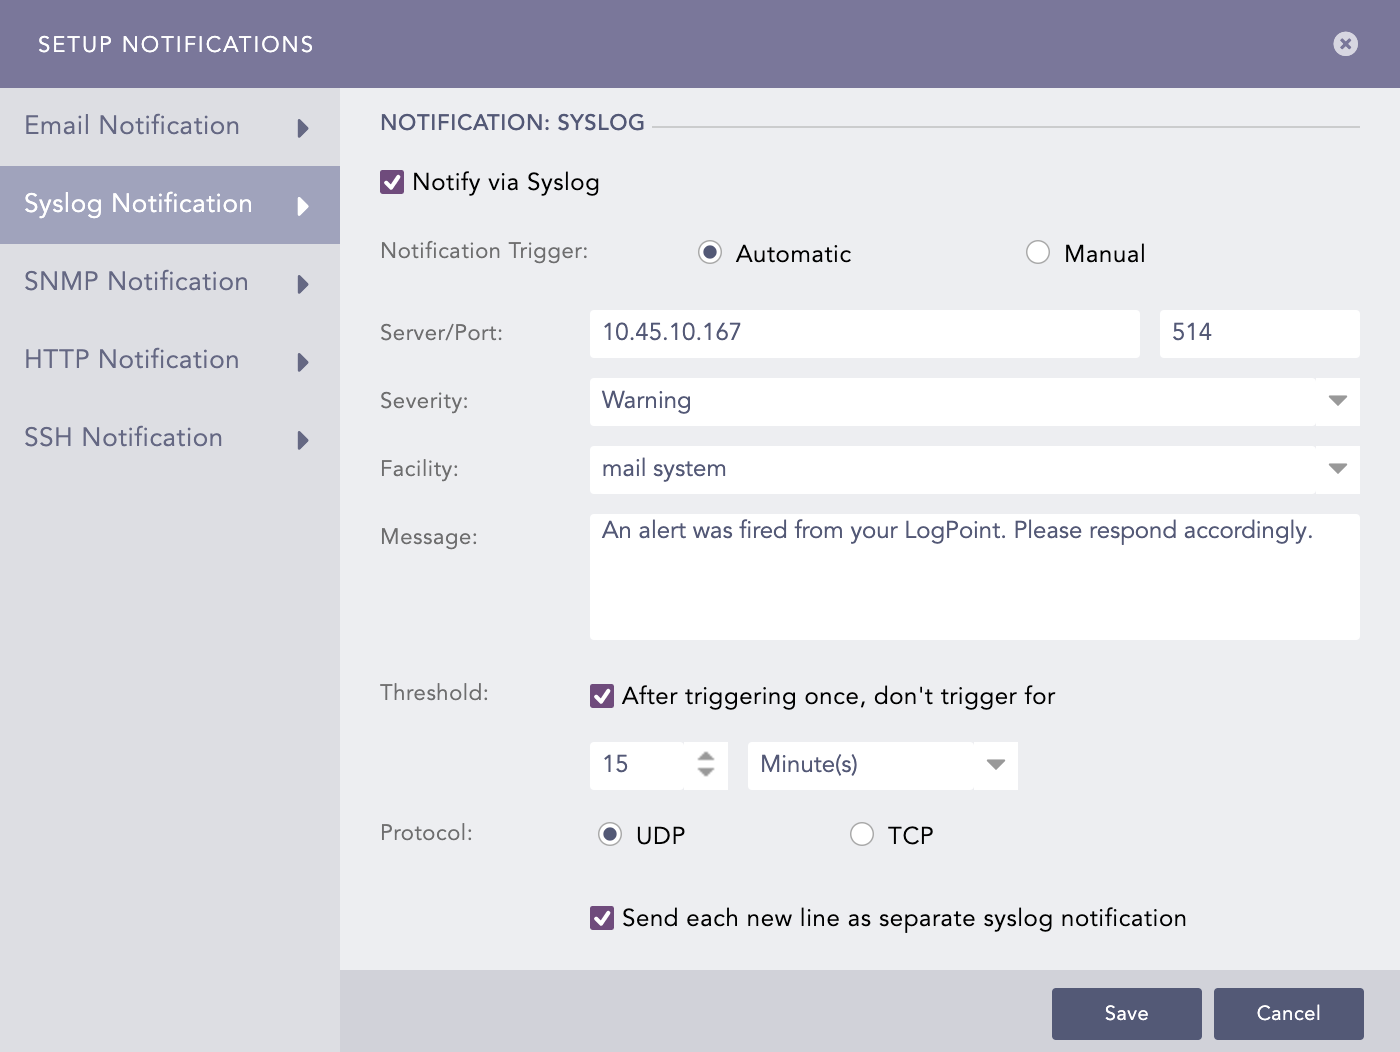Expand the Email Notification section arrow

coord(303,128)
